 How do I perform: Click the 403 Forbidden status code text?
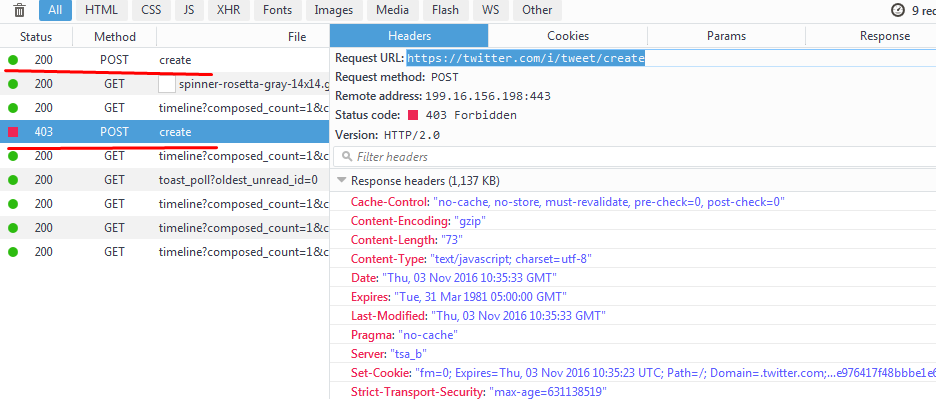[x=472, y=115]
